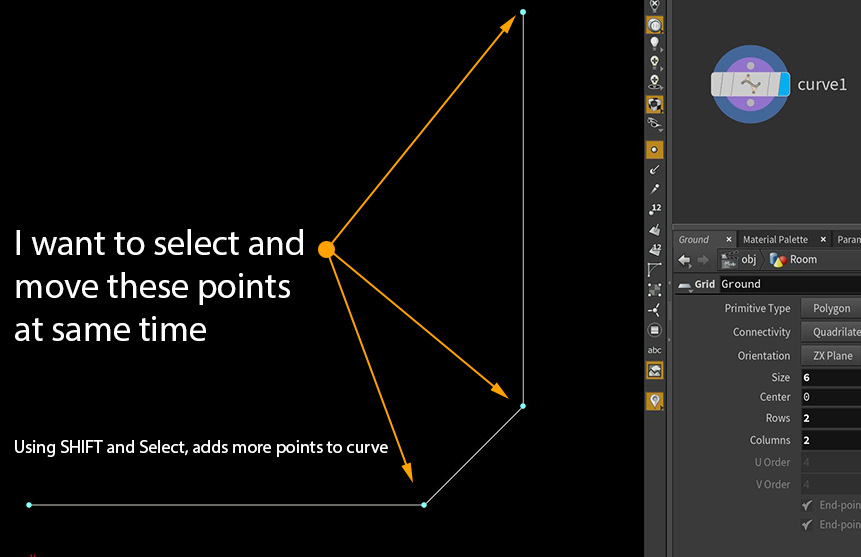Toggle the blue display flag on curve1
This screenshot has width=861, height=557.
click(x=784, y=85)
